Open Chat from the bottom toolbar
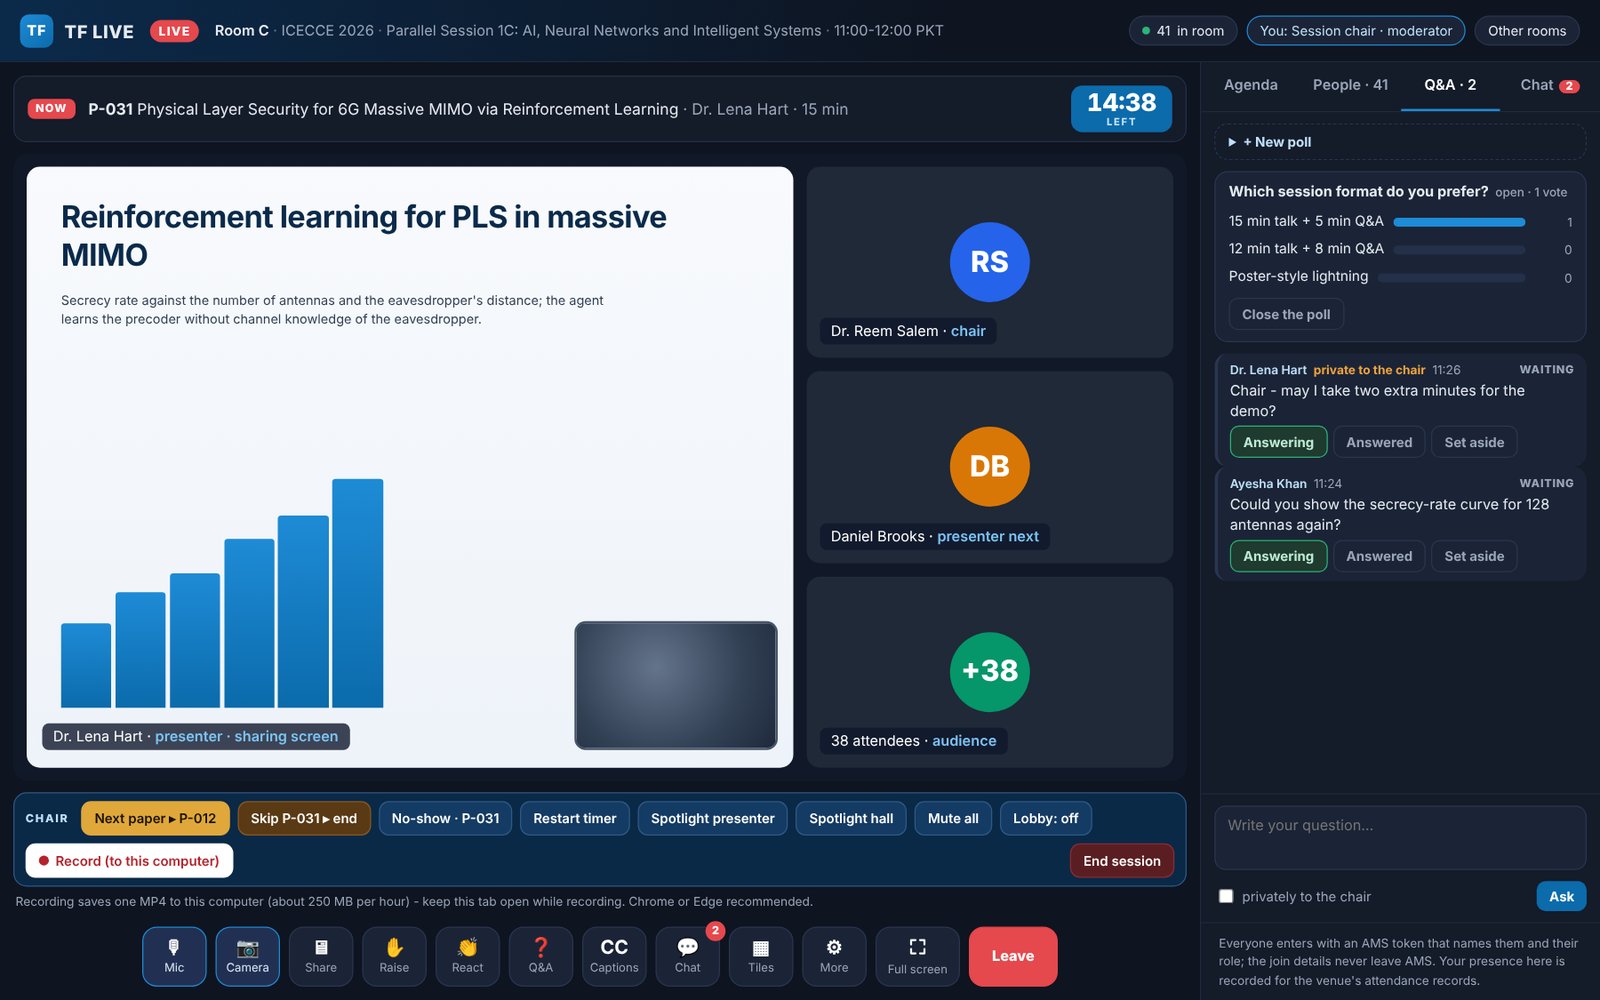The width and height of the screenshot is (1600, 1000). pyautogui.click(x=687, y=956)
